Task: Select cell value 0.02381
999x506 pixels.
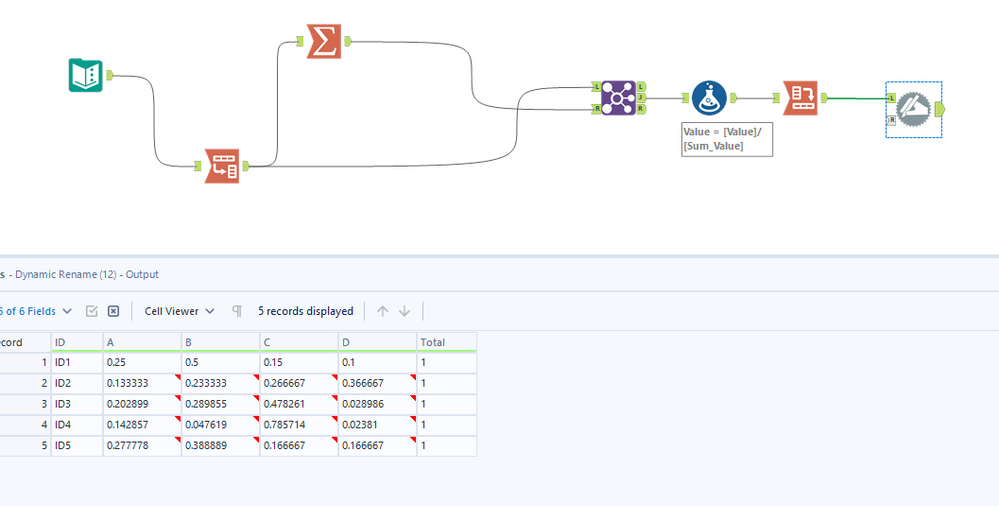Action: click(x=378, y=425)
